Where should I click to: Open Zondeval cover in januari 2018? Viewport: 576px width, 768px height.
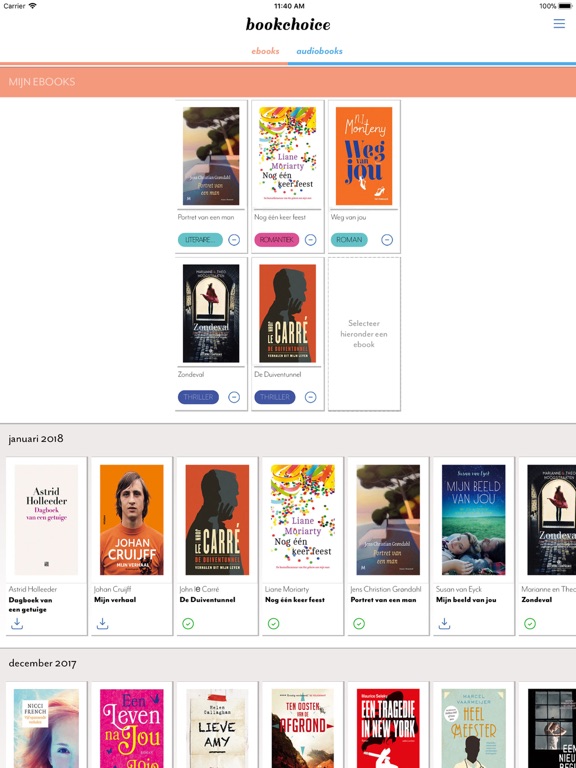pyautogui.click(x=552, y=520)
